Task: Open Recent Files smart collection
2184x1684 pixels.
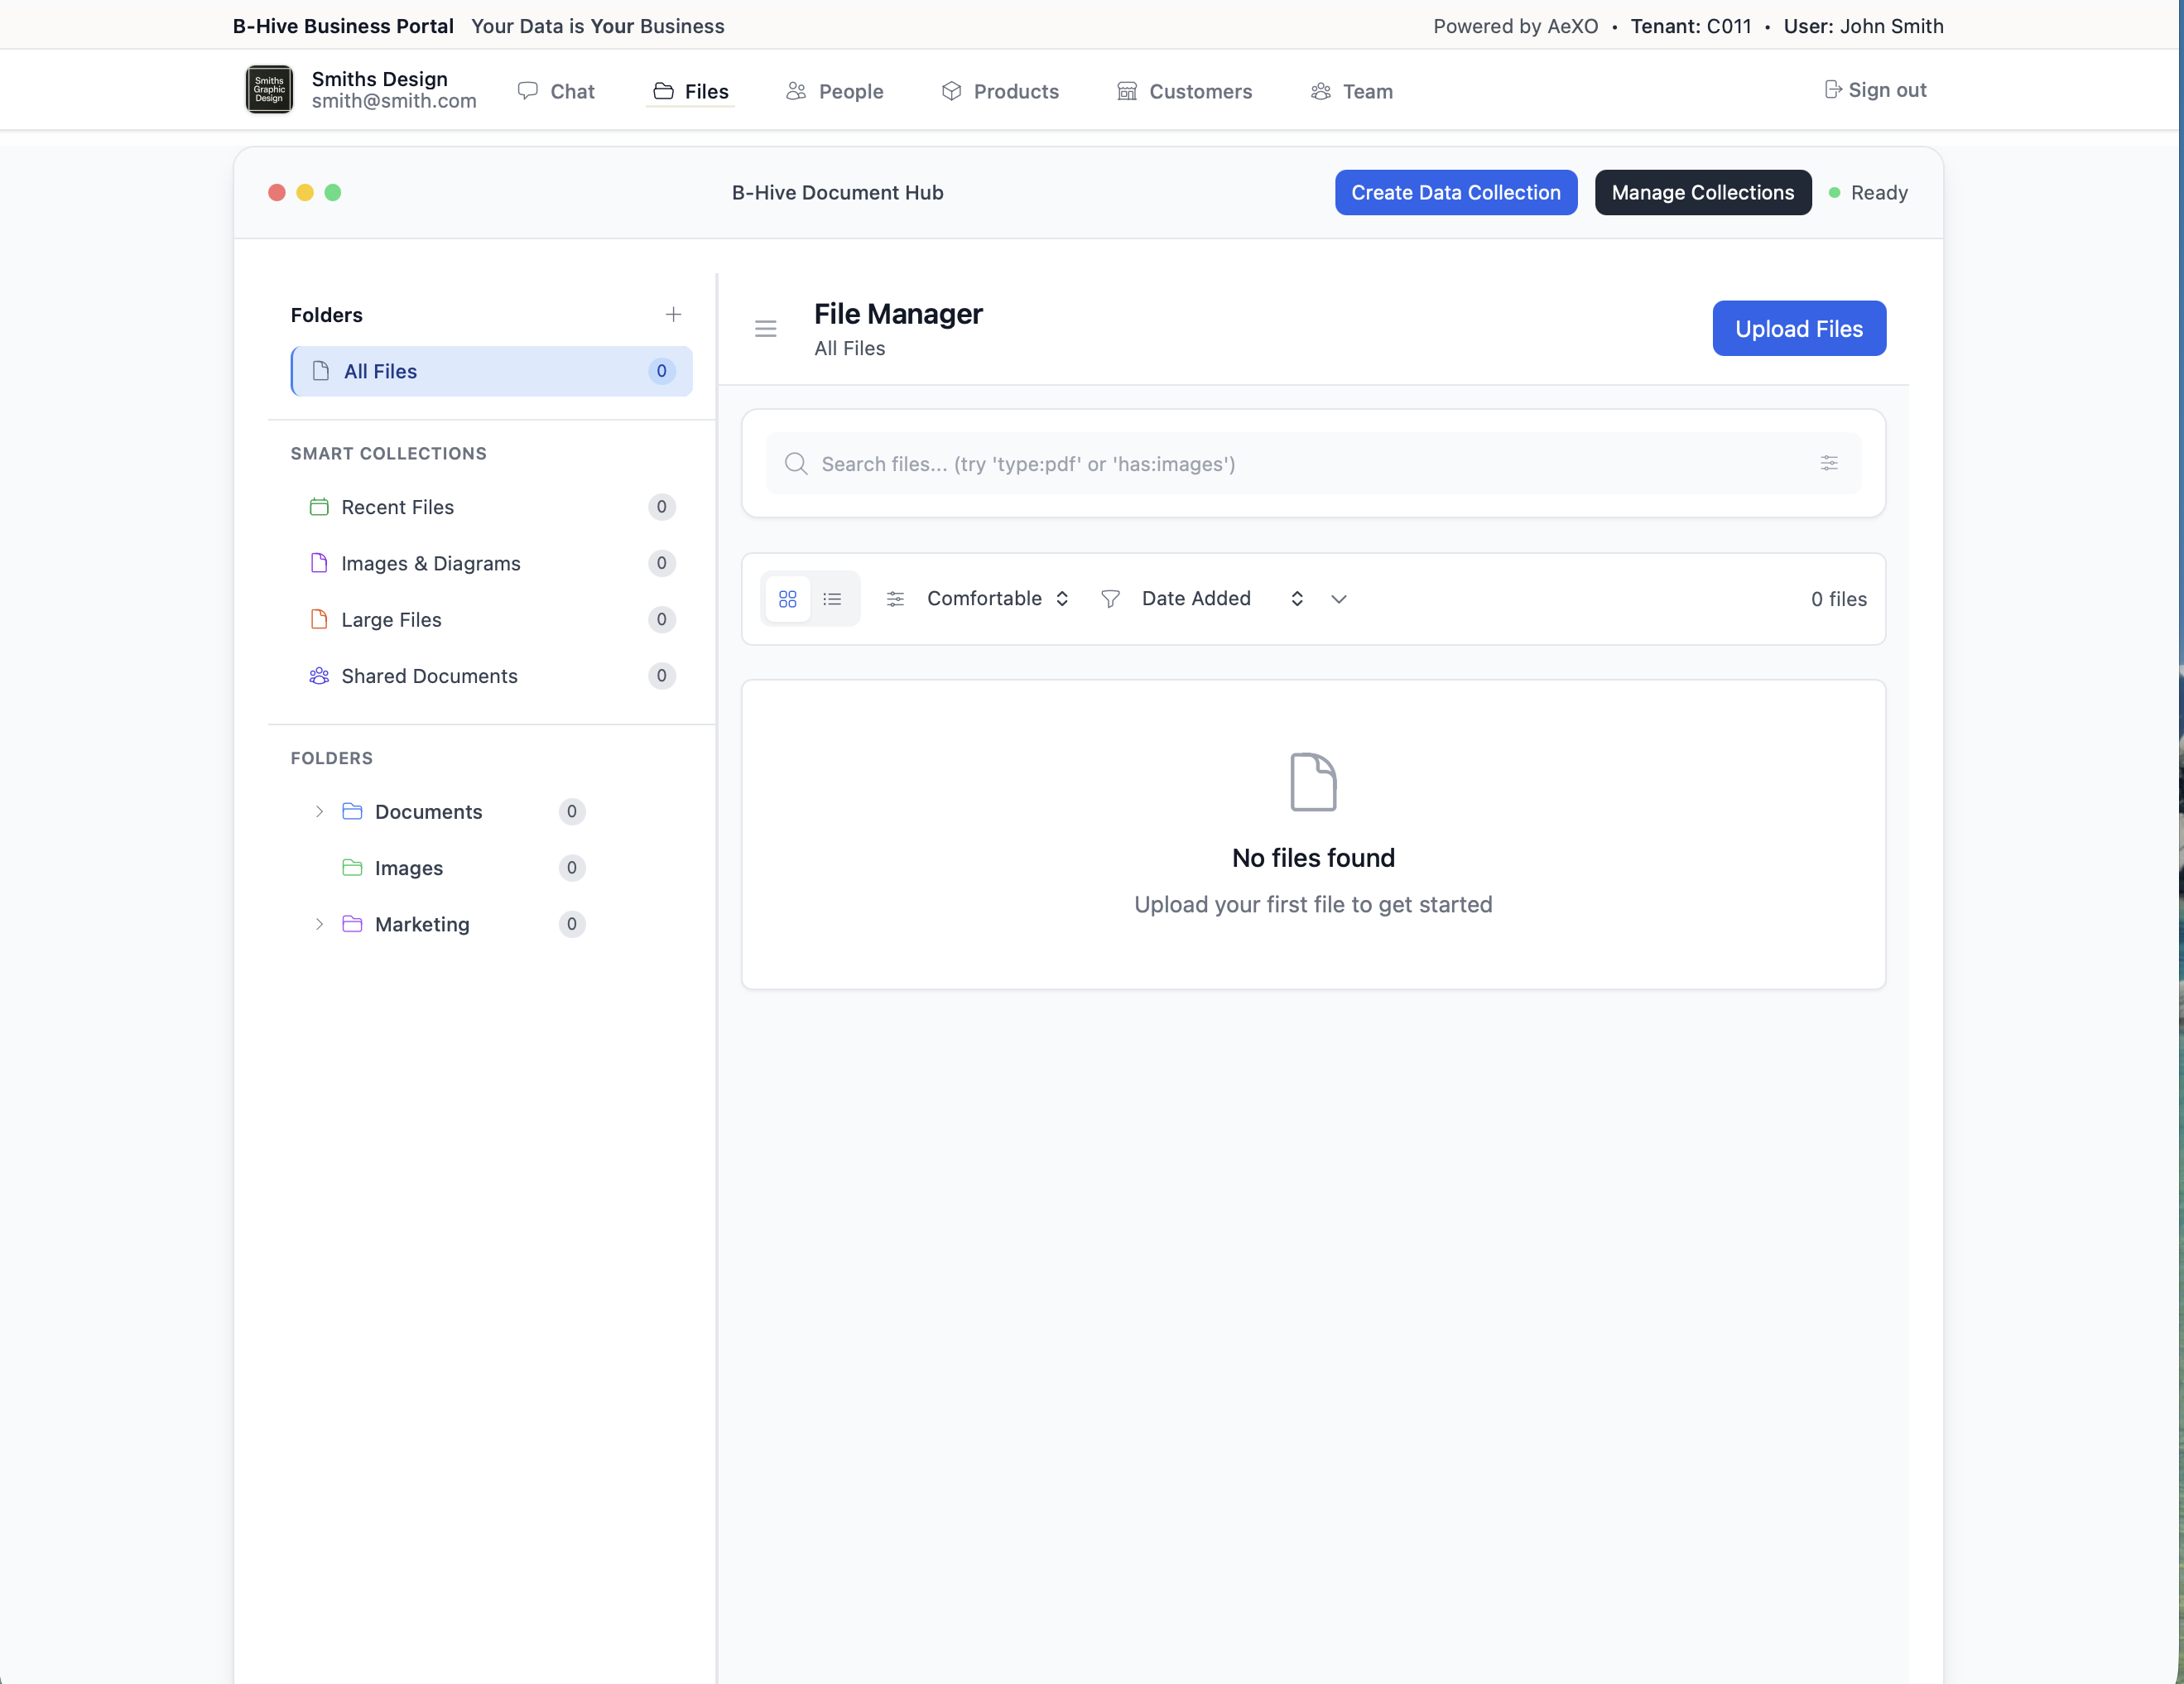Action: coord(397,507)
